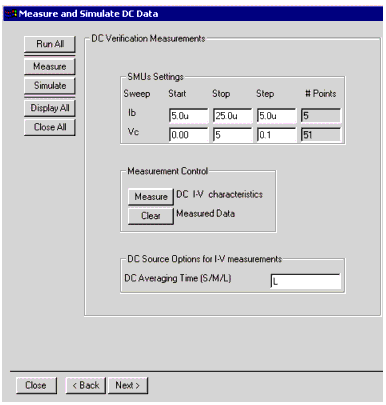Click the Run All button

coord(50,44)
